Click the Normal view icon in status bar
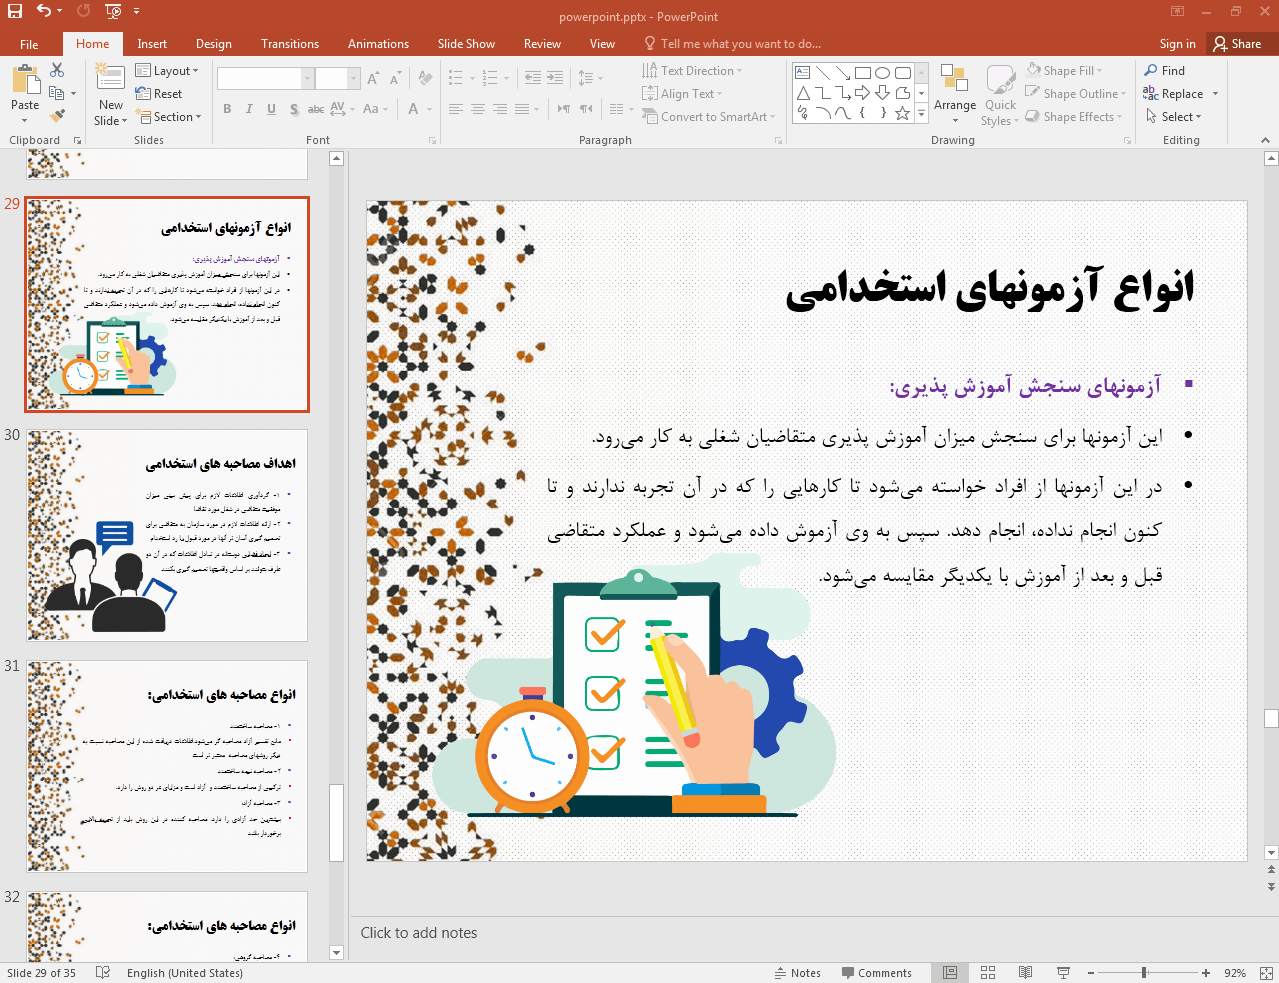The height and width of the screenshot is (983, 1279). (x=950, y=972)
